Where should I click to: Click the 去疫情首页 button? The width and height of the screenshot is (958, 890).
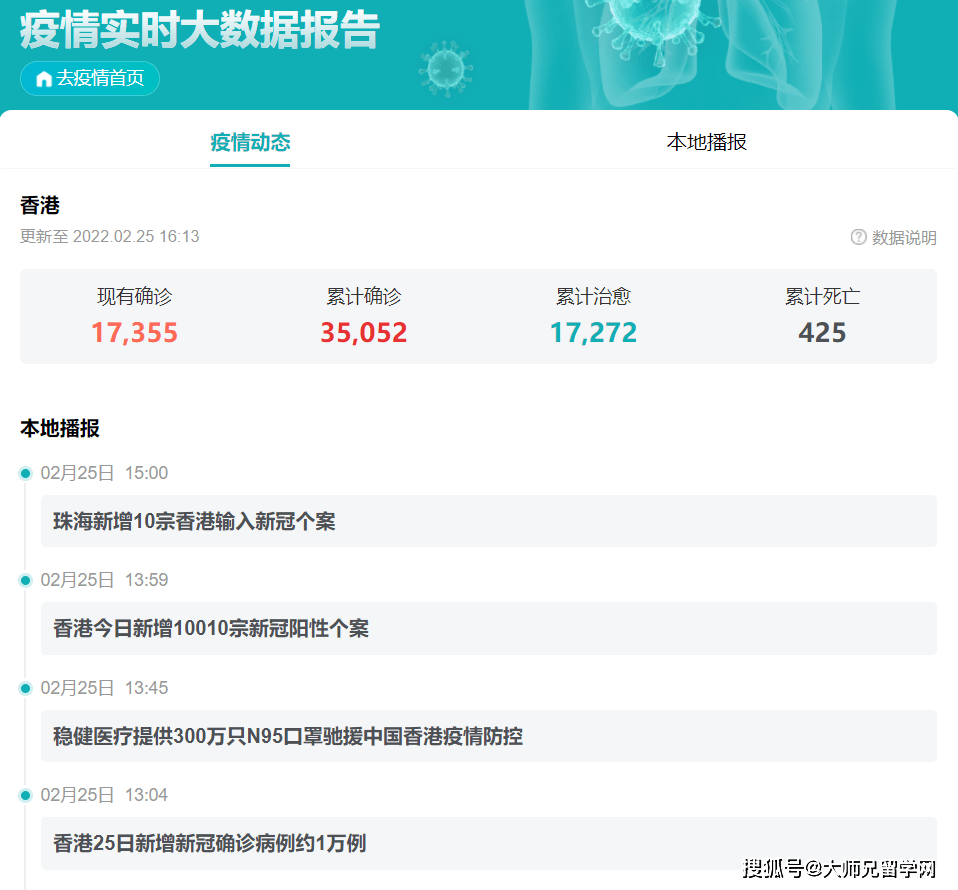[89, 78]
